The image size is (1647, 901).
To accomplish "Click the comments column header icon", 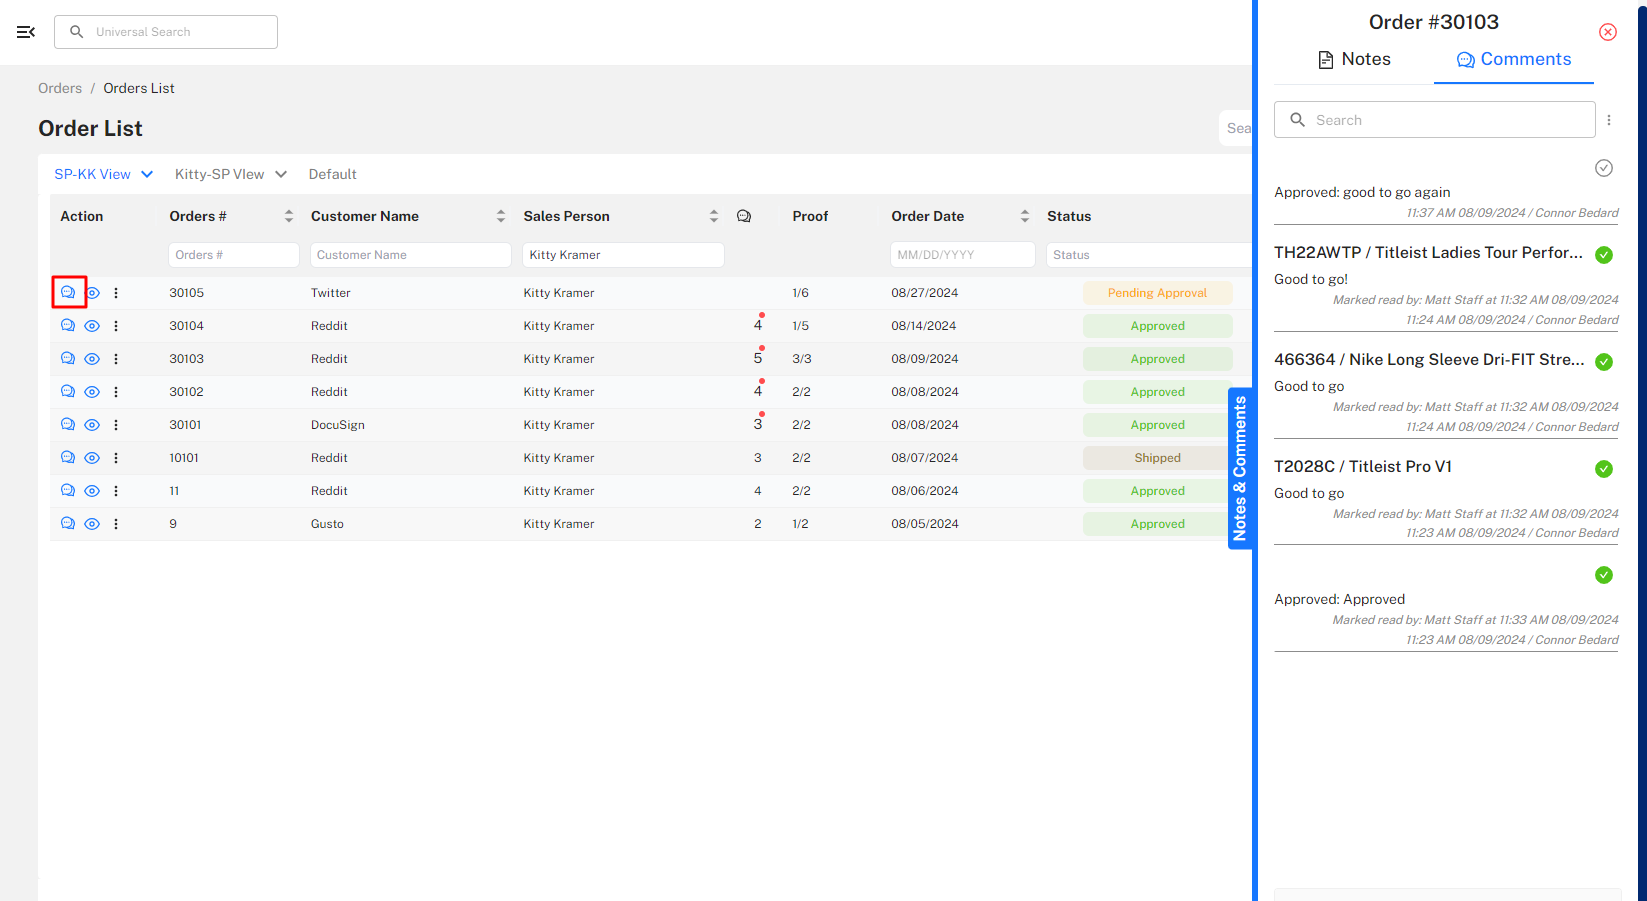I will (744, 216).
